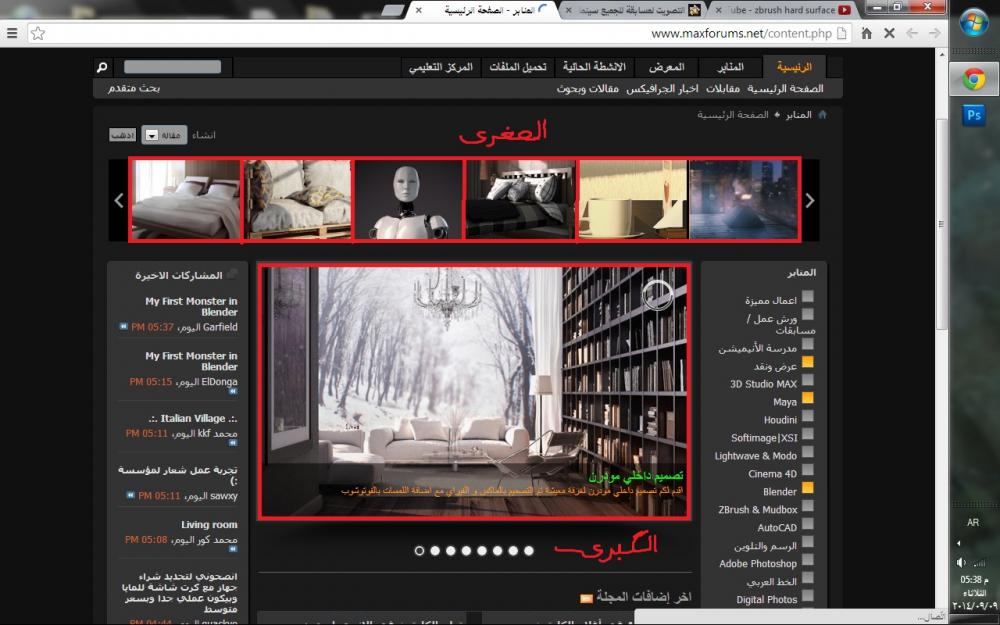Screen dimensions: 1000x625
Task: Open Photoshop from the taskbar
Action: (x=974, y=115)
